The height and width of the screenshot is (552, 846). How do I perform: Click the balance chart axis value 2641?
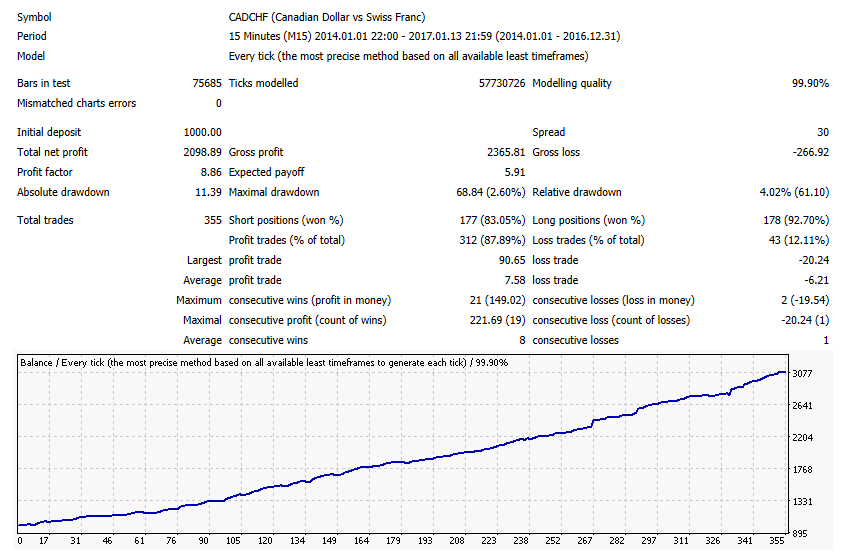tap(802, 405)
